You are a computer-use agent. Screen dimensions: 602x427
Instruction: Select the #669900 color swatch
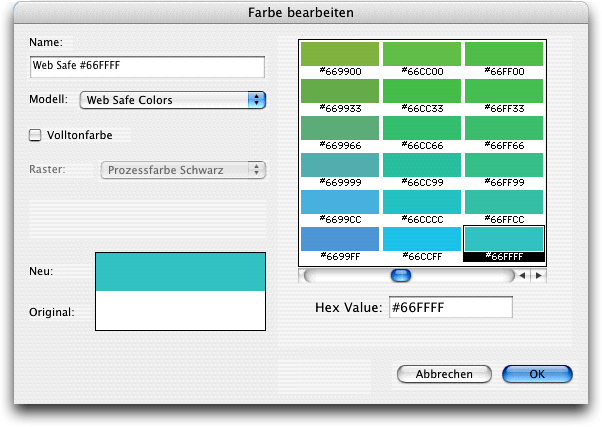(x=340, y=54)
